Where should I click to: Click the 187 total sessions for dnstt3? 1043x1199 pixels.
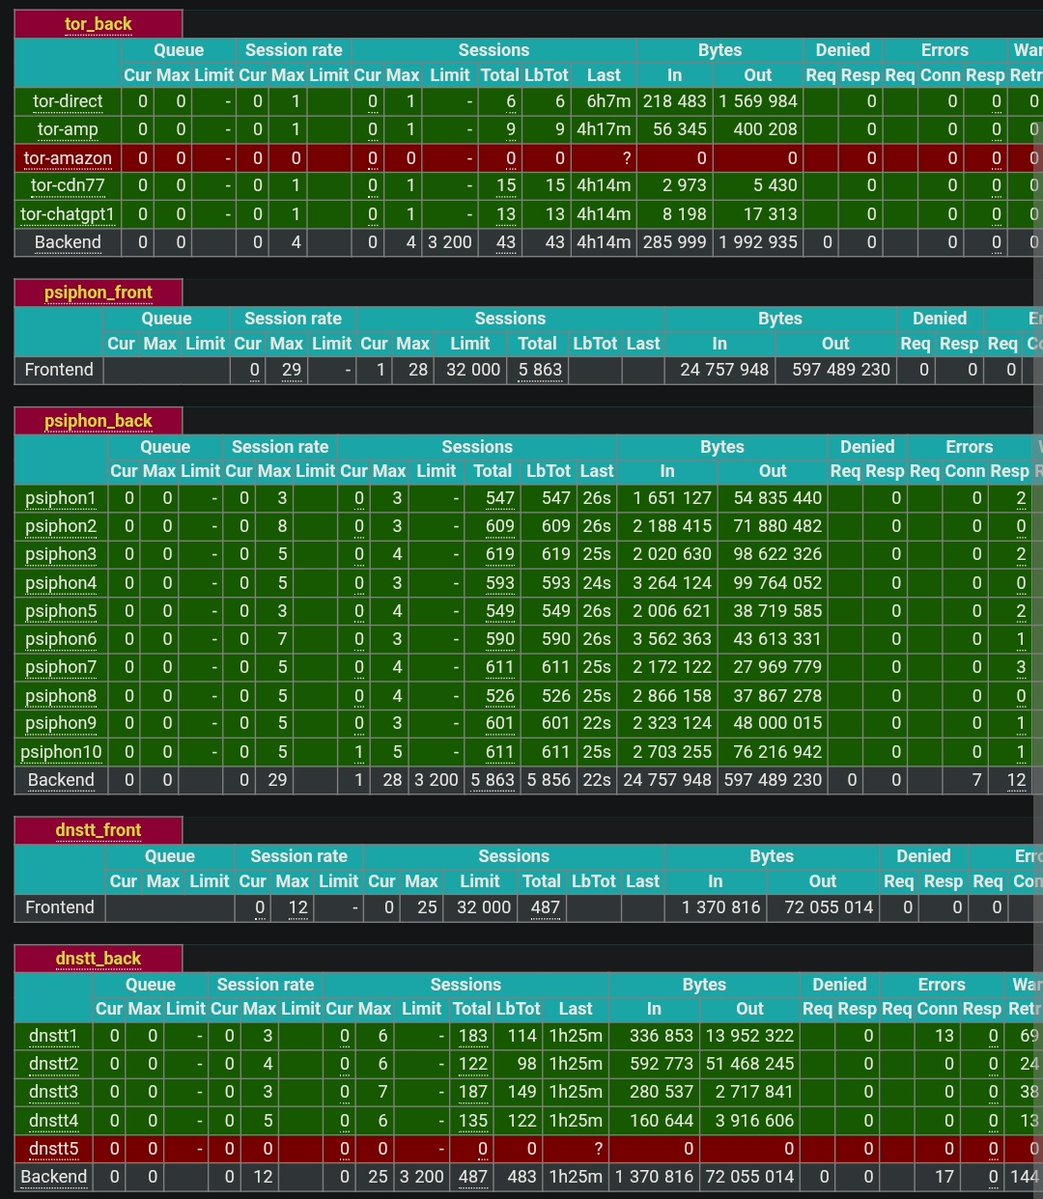473,1091
